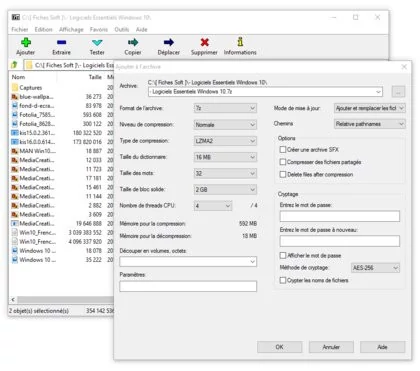Image resolution: width=420 pixels, height=371 pixels.
Task: Select the MediaCreati... 17 181 row
Action: pos(62,178)
